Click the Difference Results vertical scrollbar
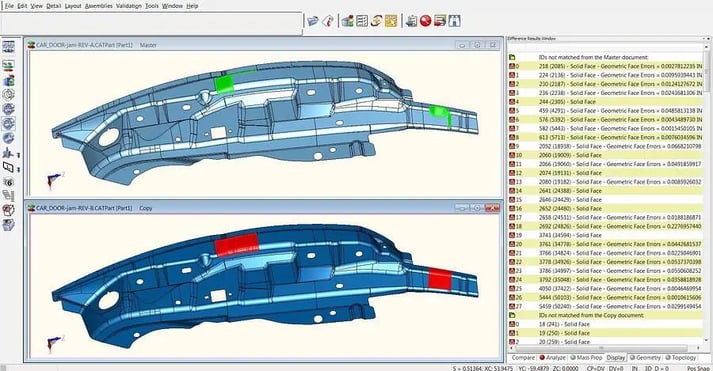The image size is (713, 371). [x=707, y=193]
